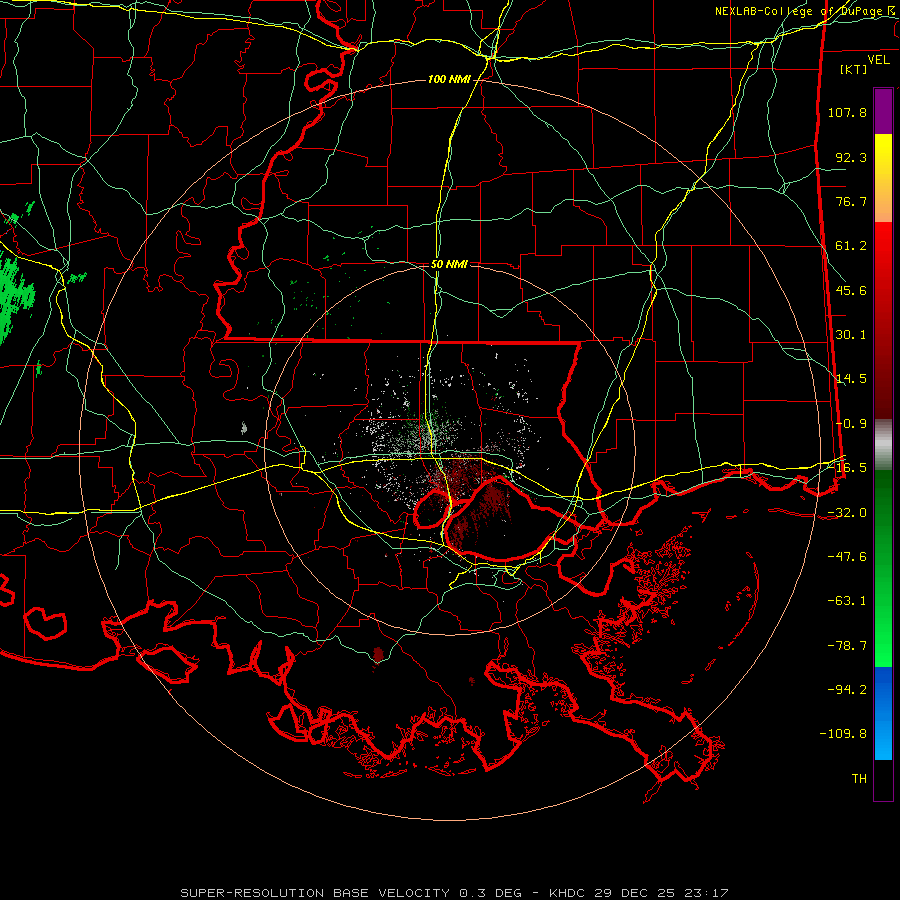Select the -63.1 legend value
This screenshot has height=900, width=900.
click(x=847, y=601)
